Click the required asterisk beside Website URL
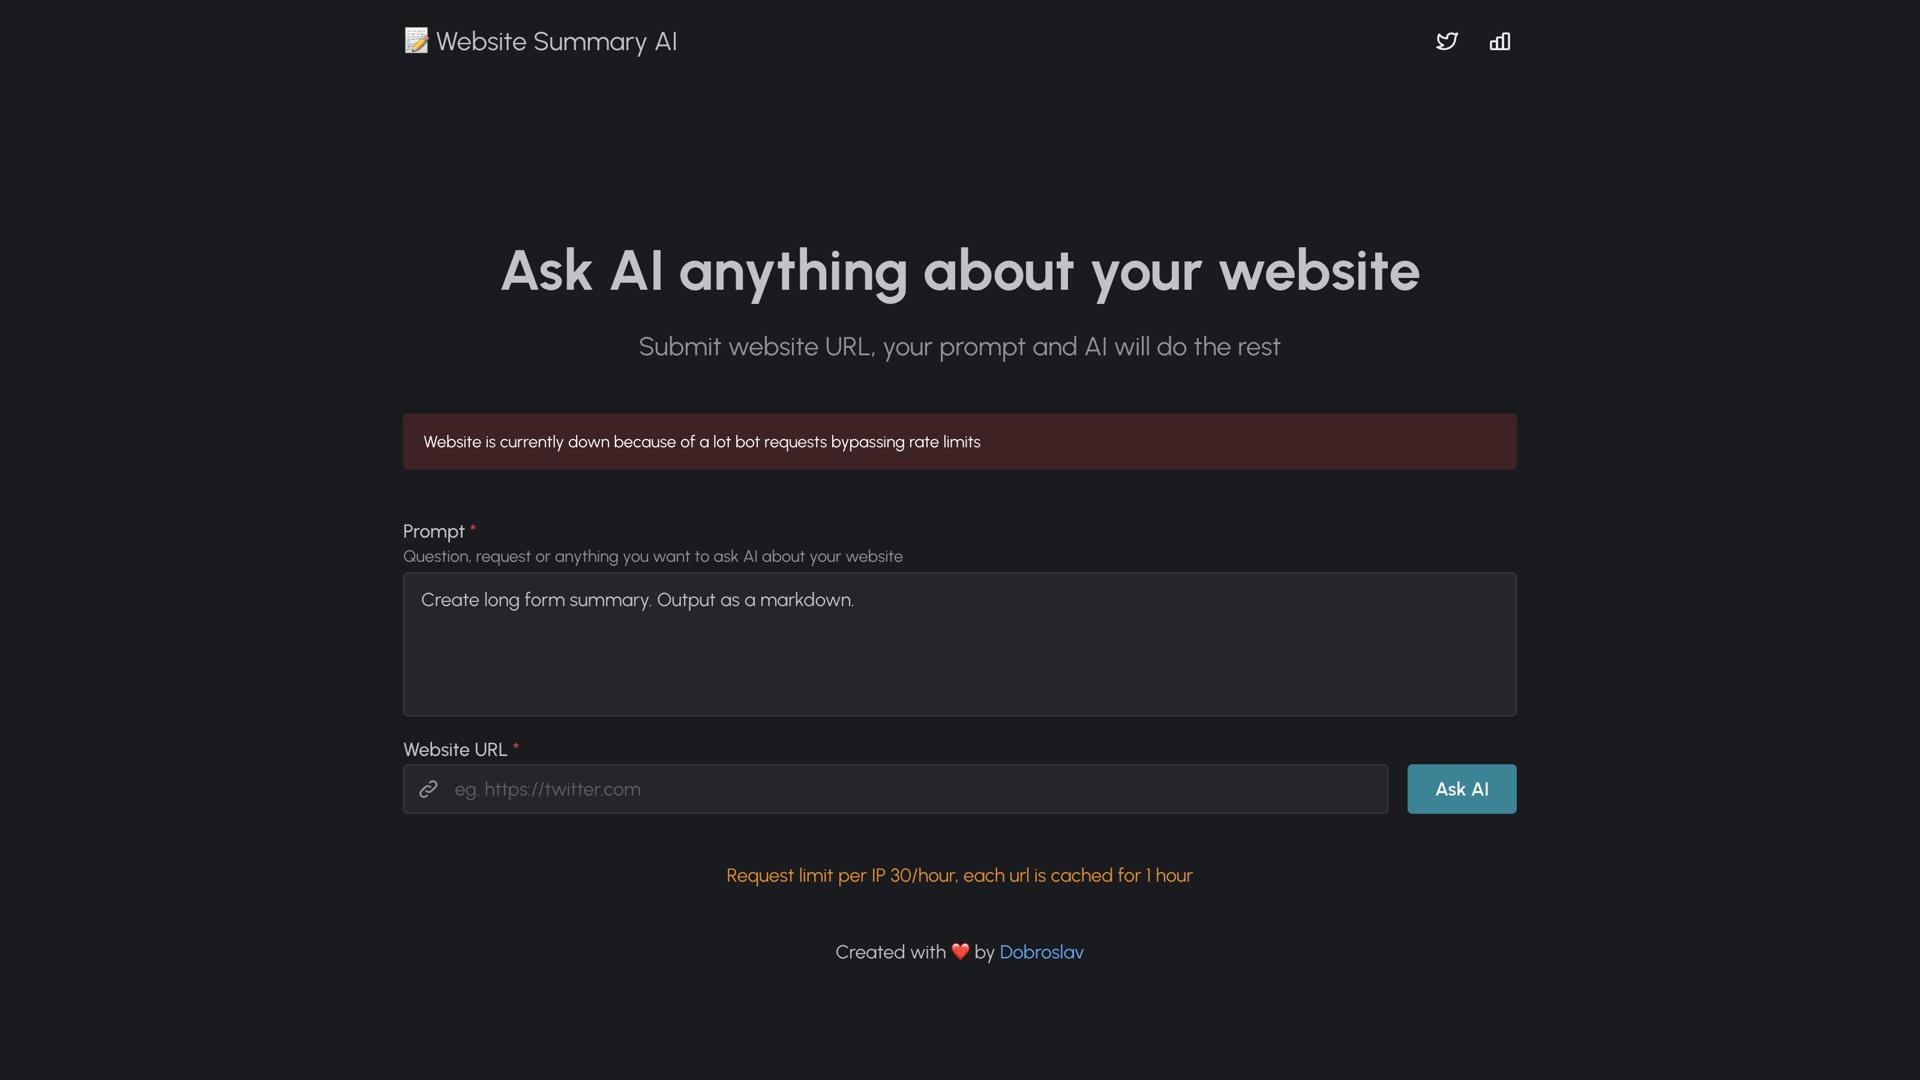The image size is (1920, 1080). coord(517,745)
